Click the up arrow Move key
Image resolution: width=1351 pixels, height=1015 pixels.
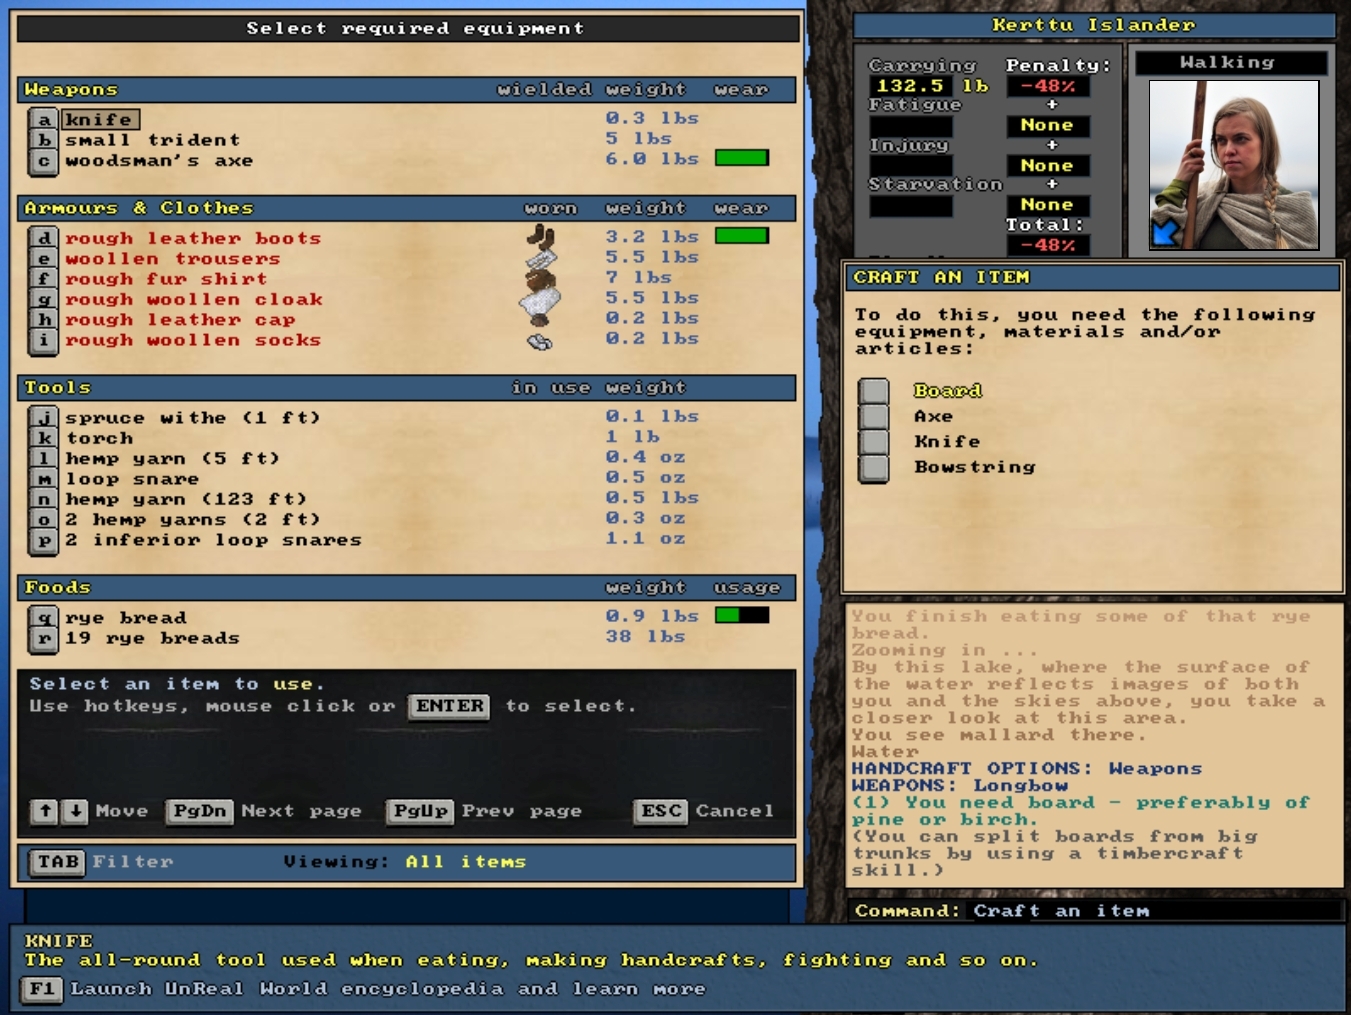pyautogui.click(x=44, y=811)
